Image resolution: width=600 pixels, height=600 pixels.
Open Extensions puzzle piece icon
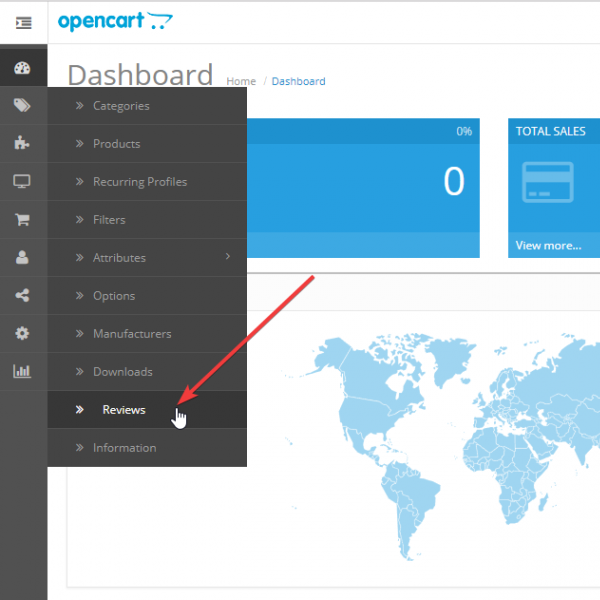(x=23, y=143)
